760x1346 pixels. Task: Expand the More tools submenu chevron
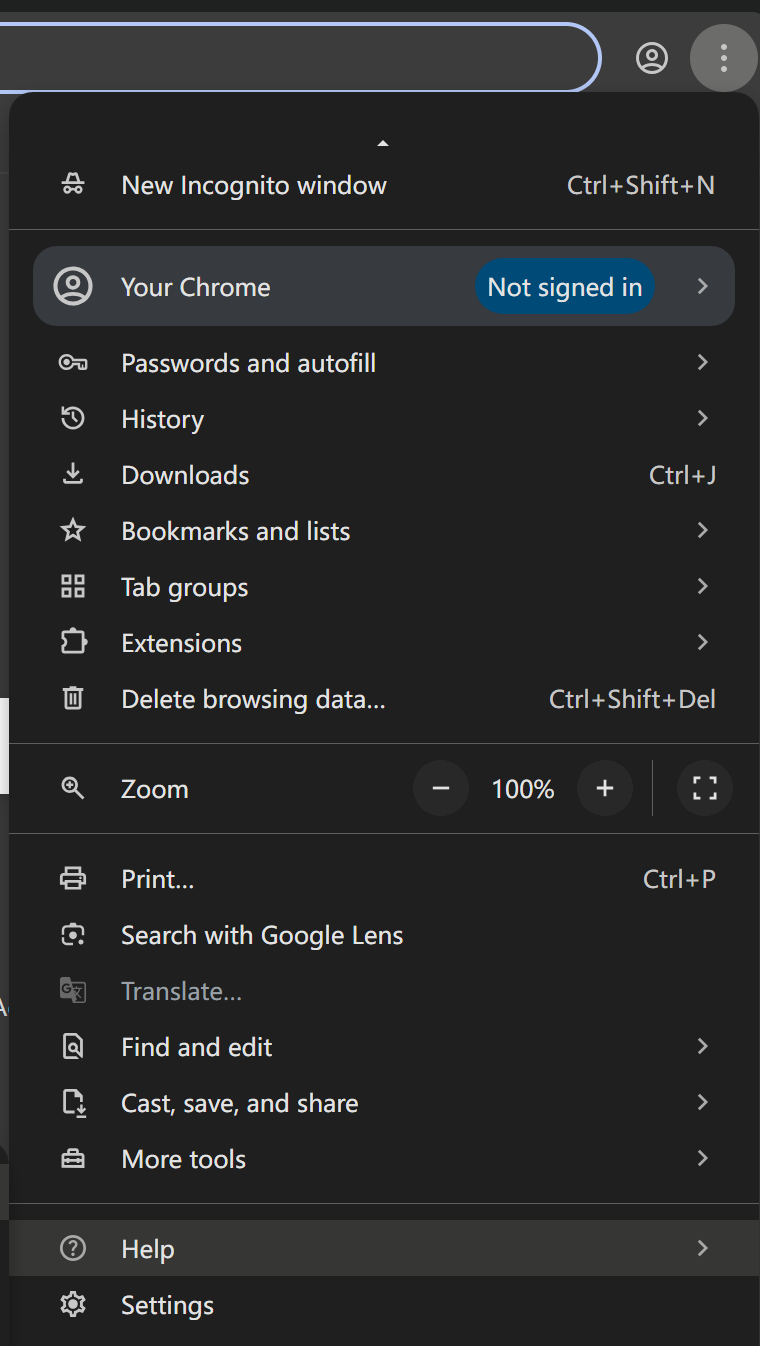pyautogui.click(x=702, y=1158)
